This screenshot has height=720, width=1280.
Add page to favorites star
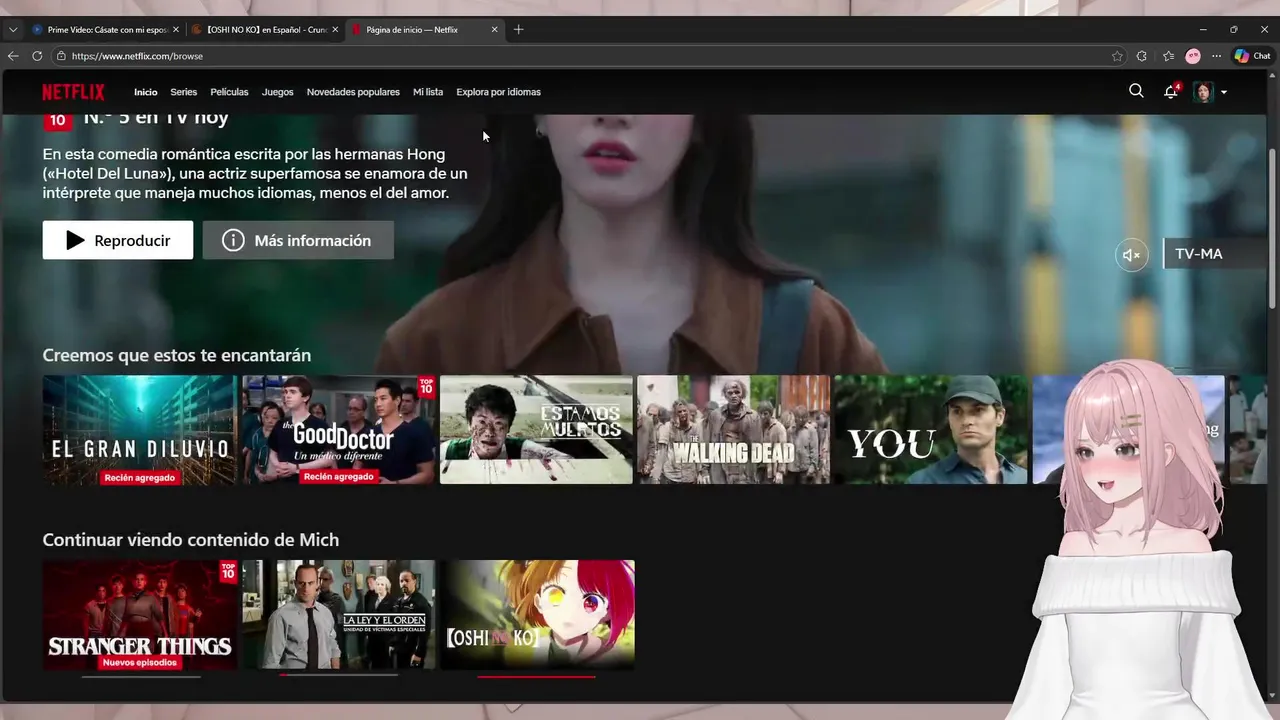[1117, 56]
